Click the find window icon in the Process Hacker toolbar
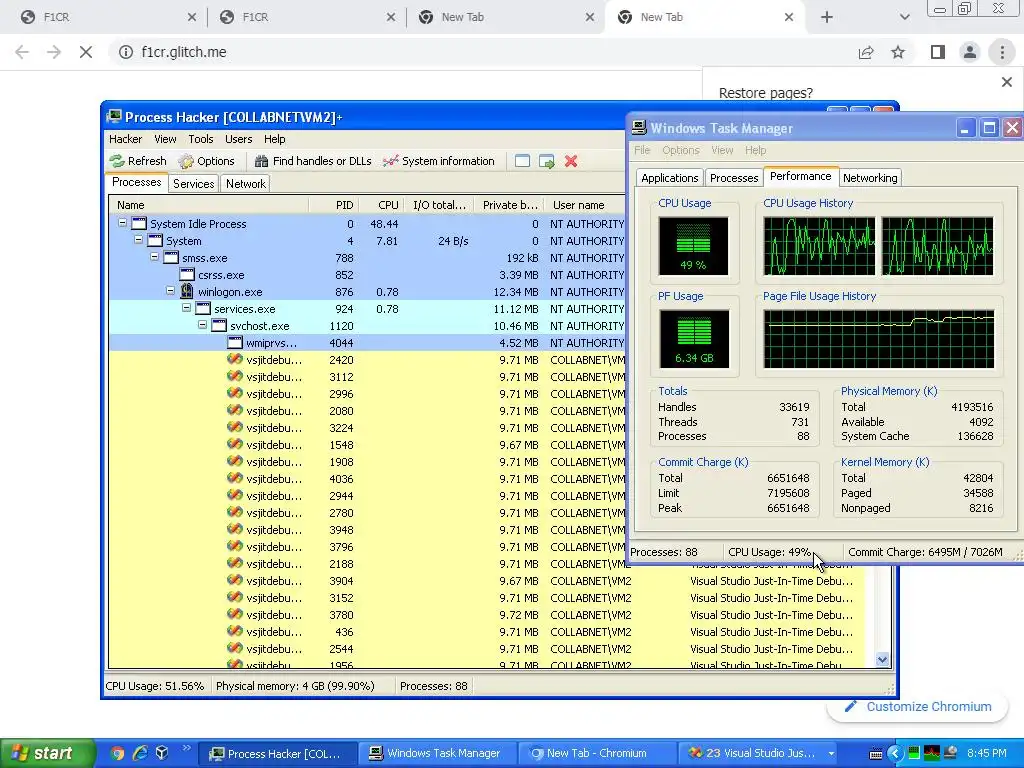Screen dimensions: 1024x768 (x=522, y=161)
